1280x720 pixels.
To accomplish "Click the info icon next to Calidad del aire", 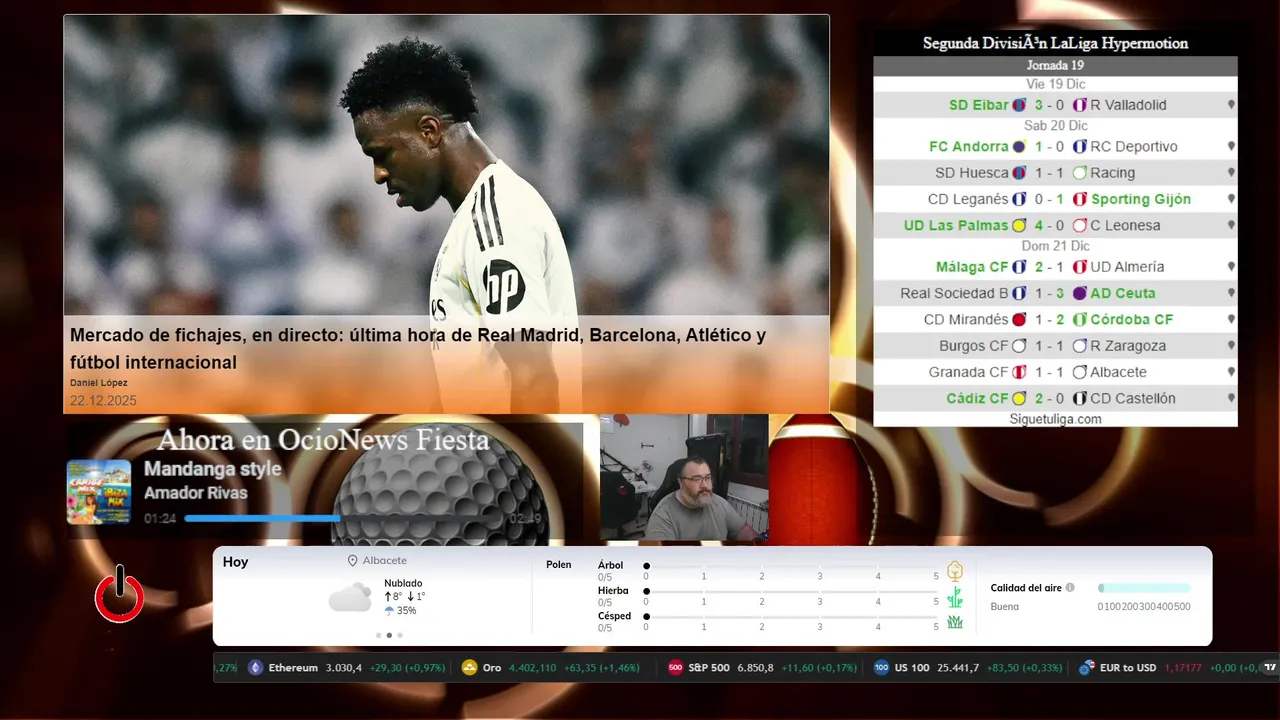I will click(1070, 588).
